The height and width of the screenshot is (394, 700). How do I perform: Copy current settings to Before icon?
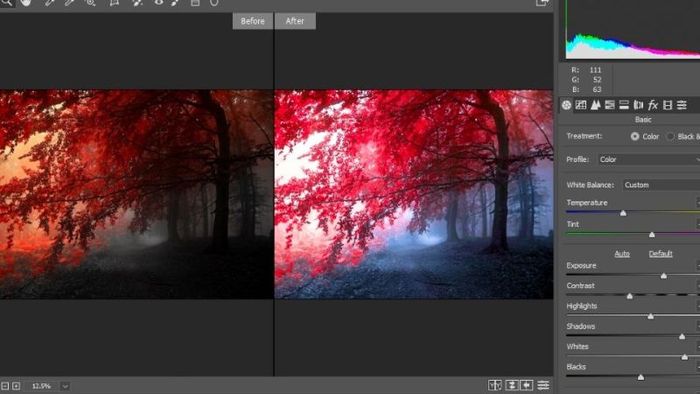click(527, 385)
